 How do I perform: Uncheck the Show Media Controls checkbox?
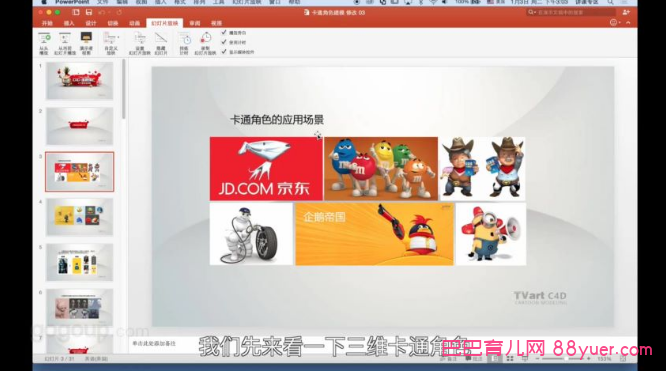[x=224, y=52]
